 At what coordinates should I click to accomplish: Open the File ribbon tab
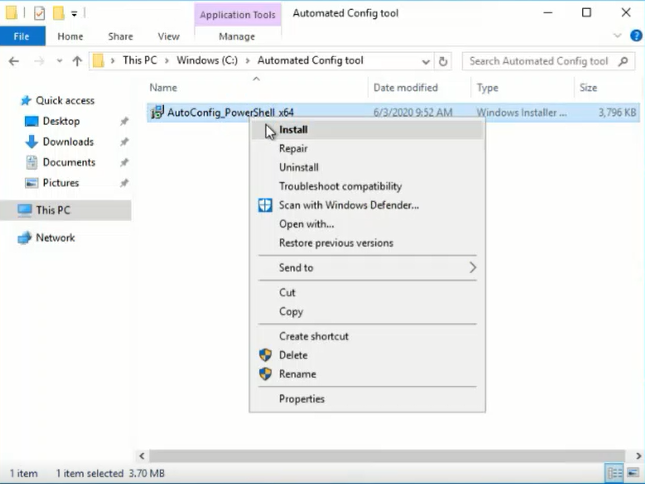tap(22, 37)
